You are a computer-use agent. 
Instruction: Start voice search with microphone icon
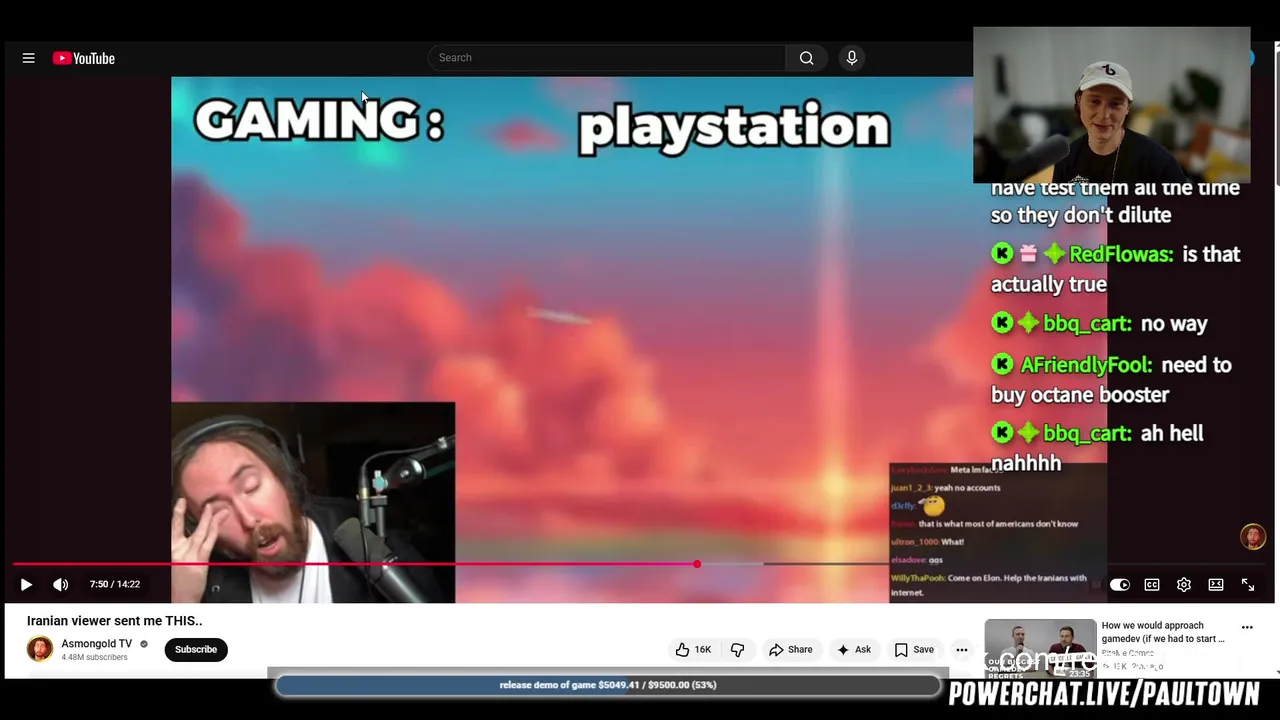coord(852,58)
